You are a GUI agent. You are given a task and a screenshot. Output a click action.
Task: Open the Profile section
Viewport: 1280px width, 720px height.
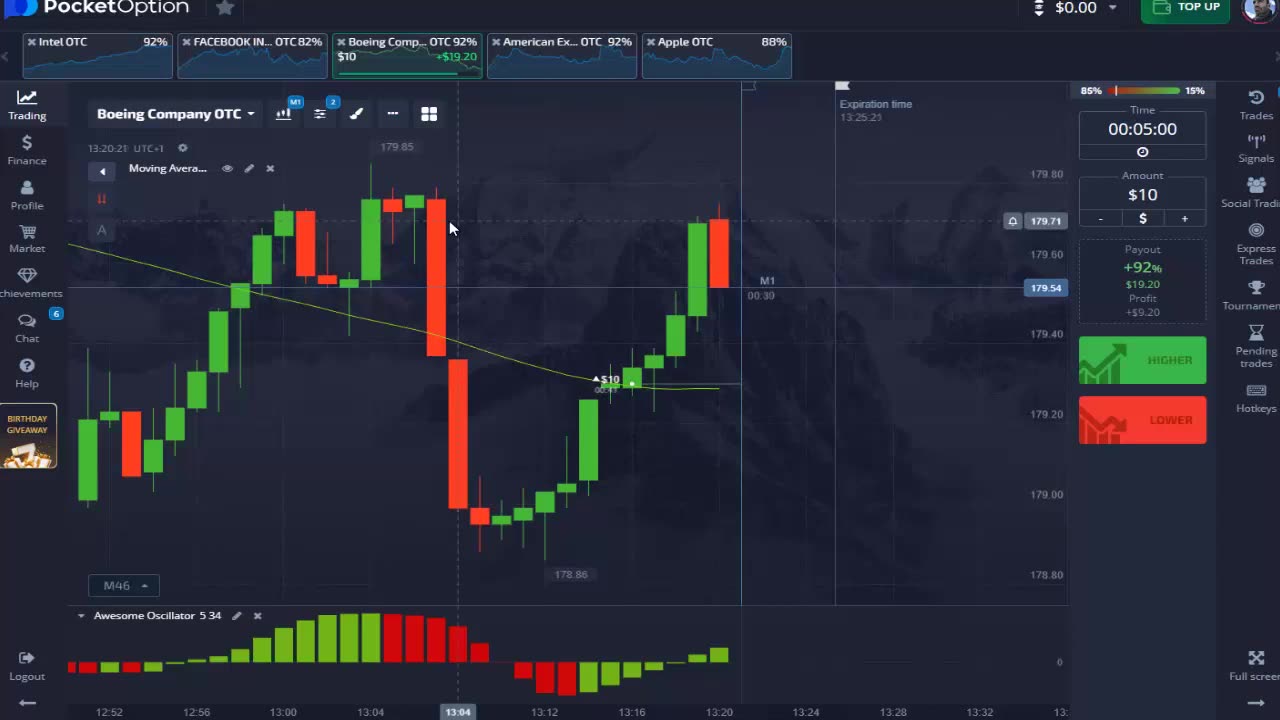(x=27, y=195)
